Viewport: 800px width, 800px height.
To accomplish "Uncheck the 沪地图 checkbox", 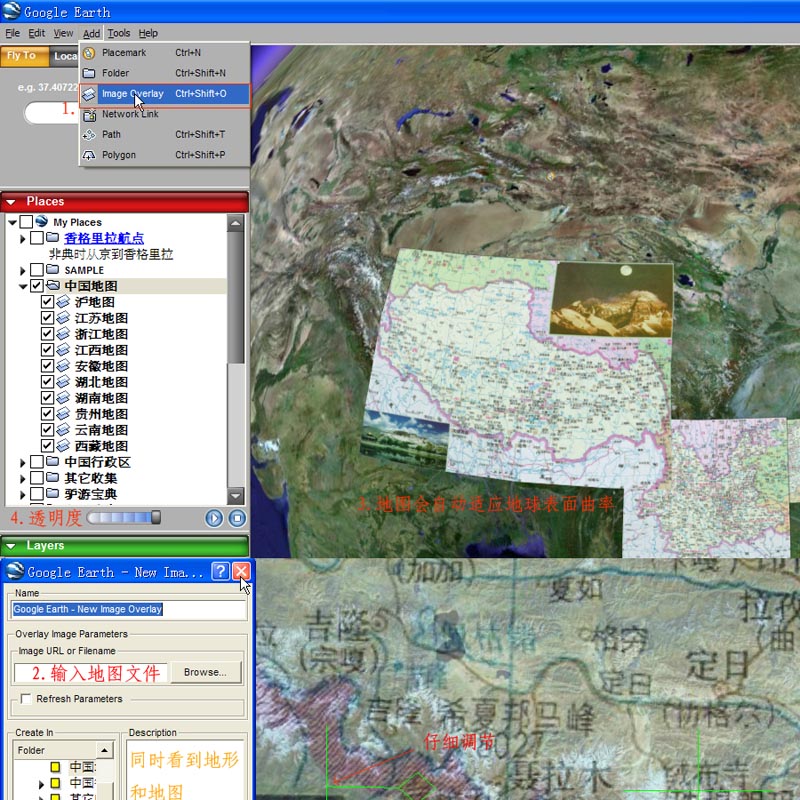I will point(47,302).
